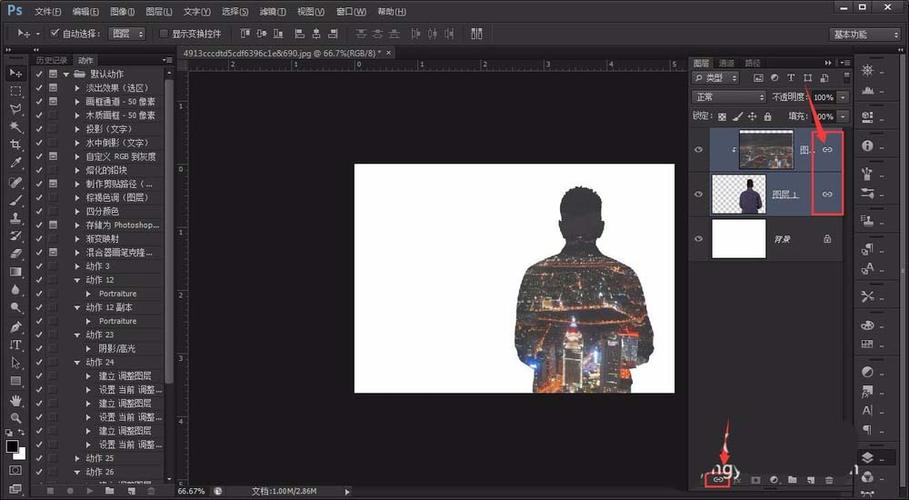Open the 基本功能 workspace dropdown
The width and height of the screenshot is (909, 500).
pos(864,34)
